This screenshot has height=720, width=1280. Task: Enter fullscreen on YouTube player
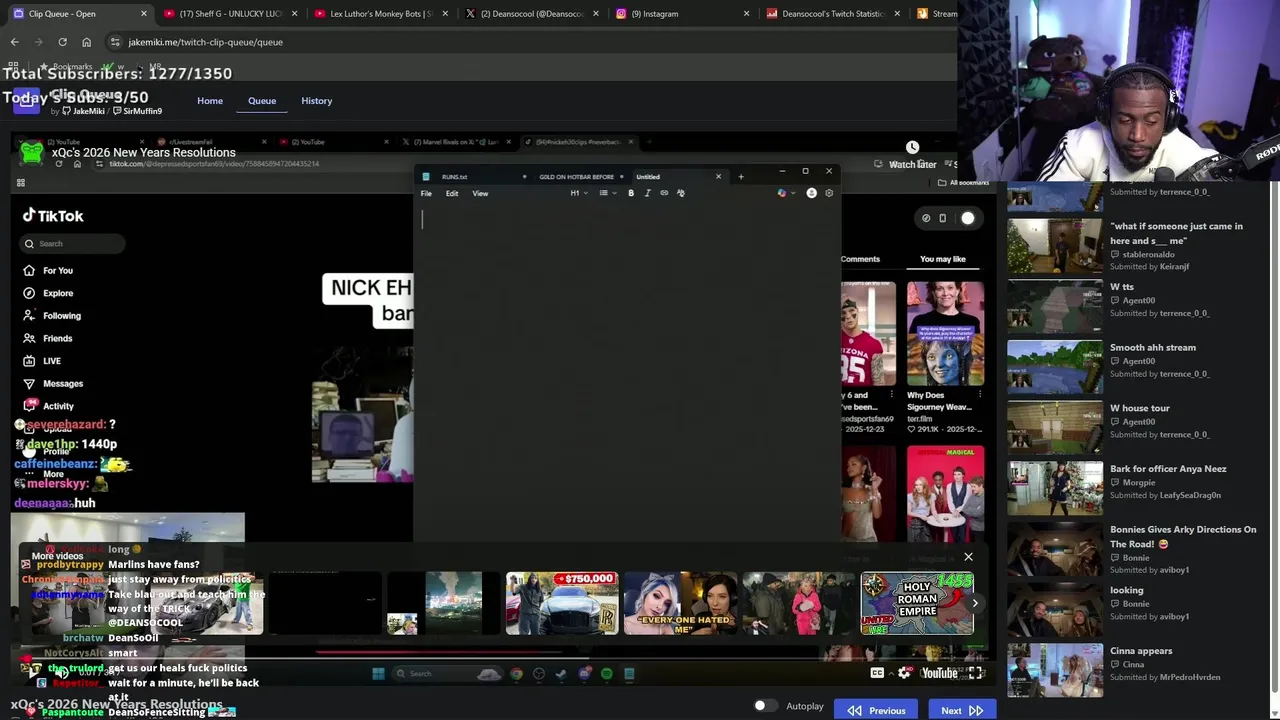coord(976,673)
